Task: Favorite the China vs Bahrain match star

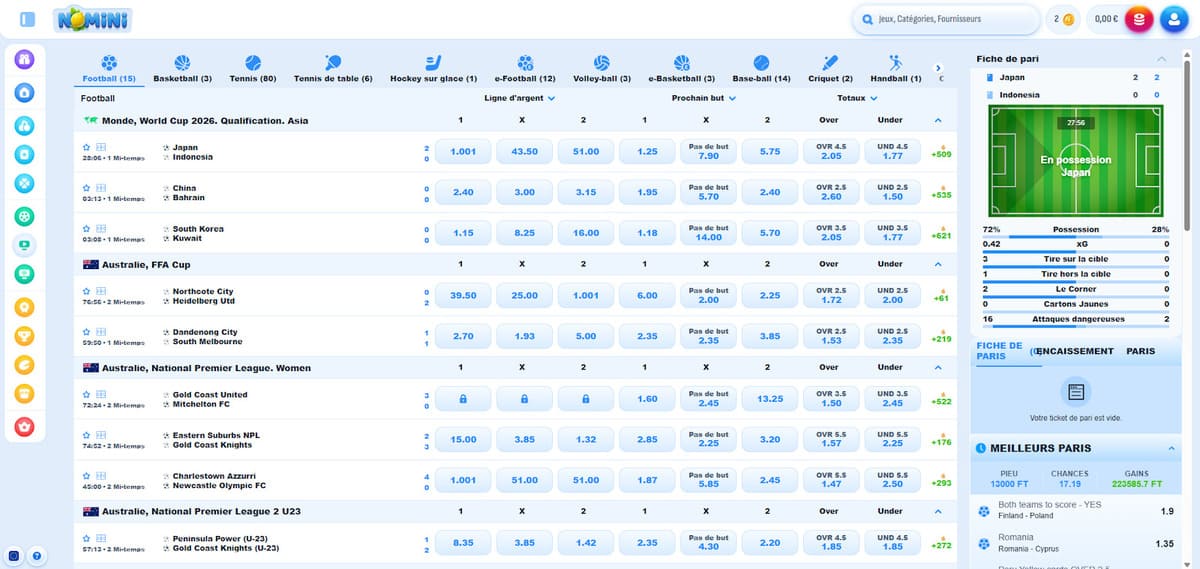Action: click(x=87, y=187)
